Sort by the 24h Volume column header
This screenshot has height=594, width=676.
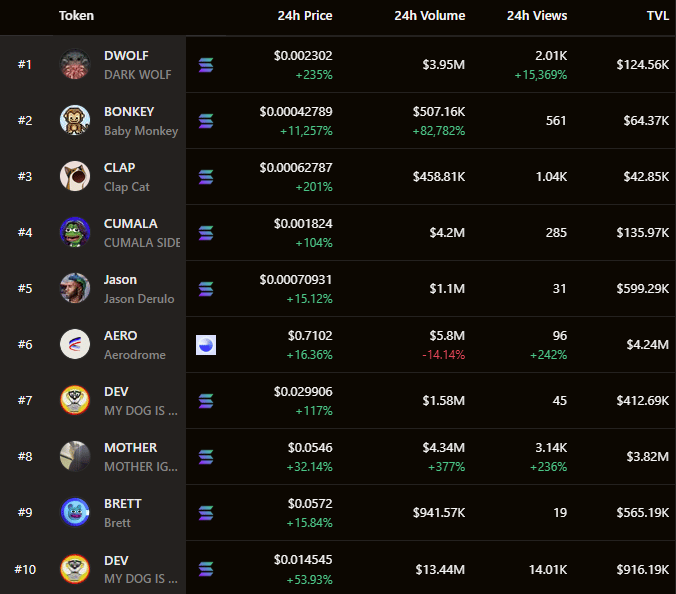coord(430,16)
